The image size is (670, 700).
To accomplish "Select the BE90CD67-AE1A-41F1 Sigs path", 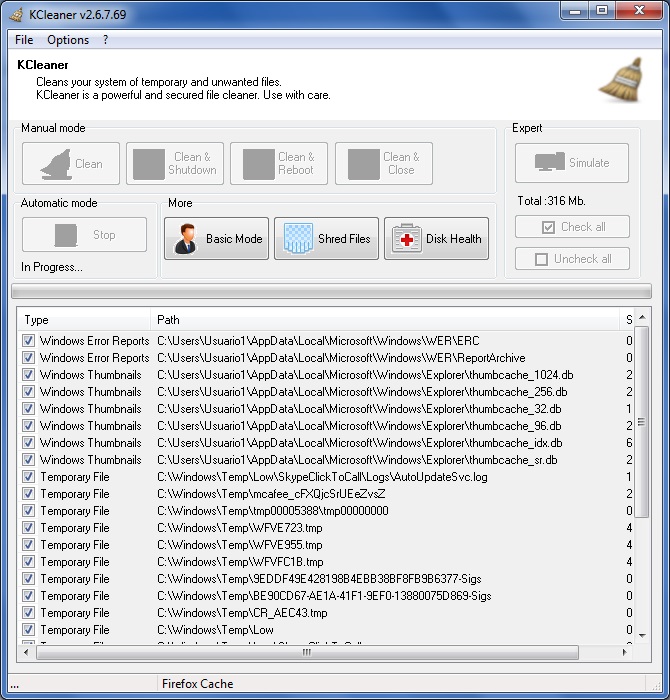I will [x=324, y=596].
